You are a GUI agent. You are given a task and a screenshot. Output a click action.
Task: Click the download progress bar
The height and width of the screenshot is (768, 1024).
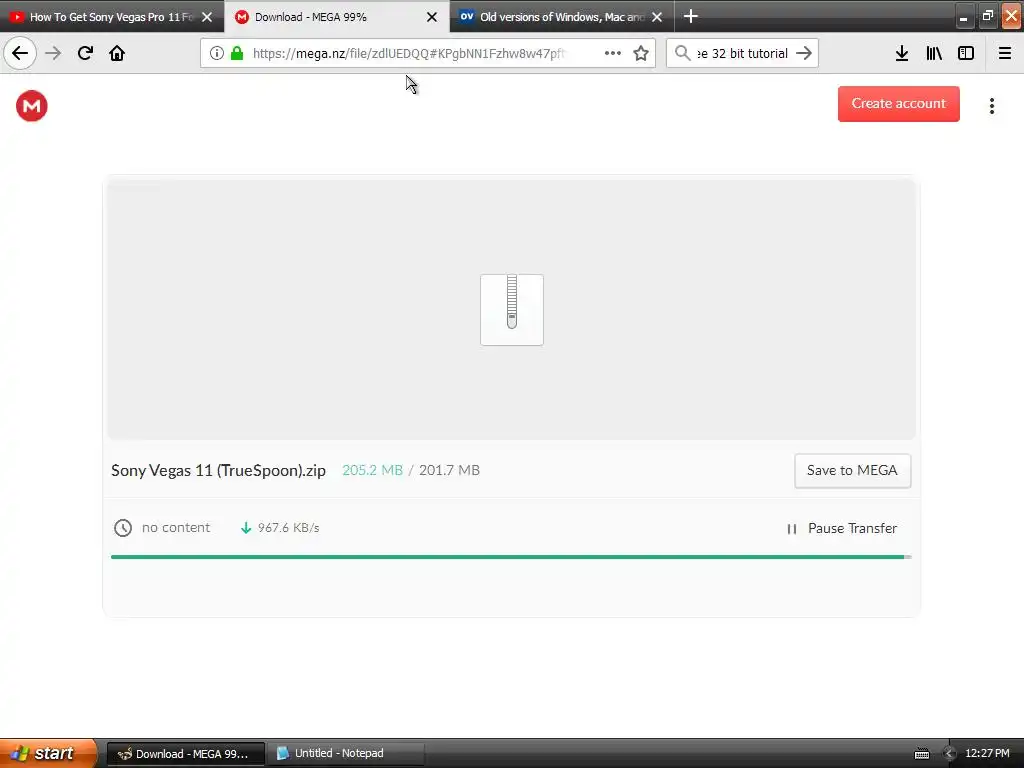pos(511,557)
